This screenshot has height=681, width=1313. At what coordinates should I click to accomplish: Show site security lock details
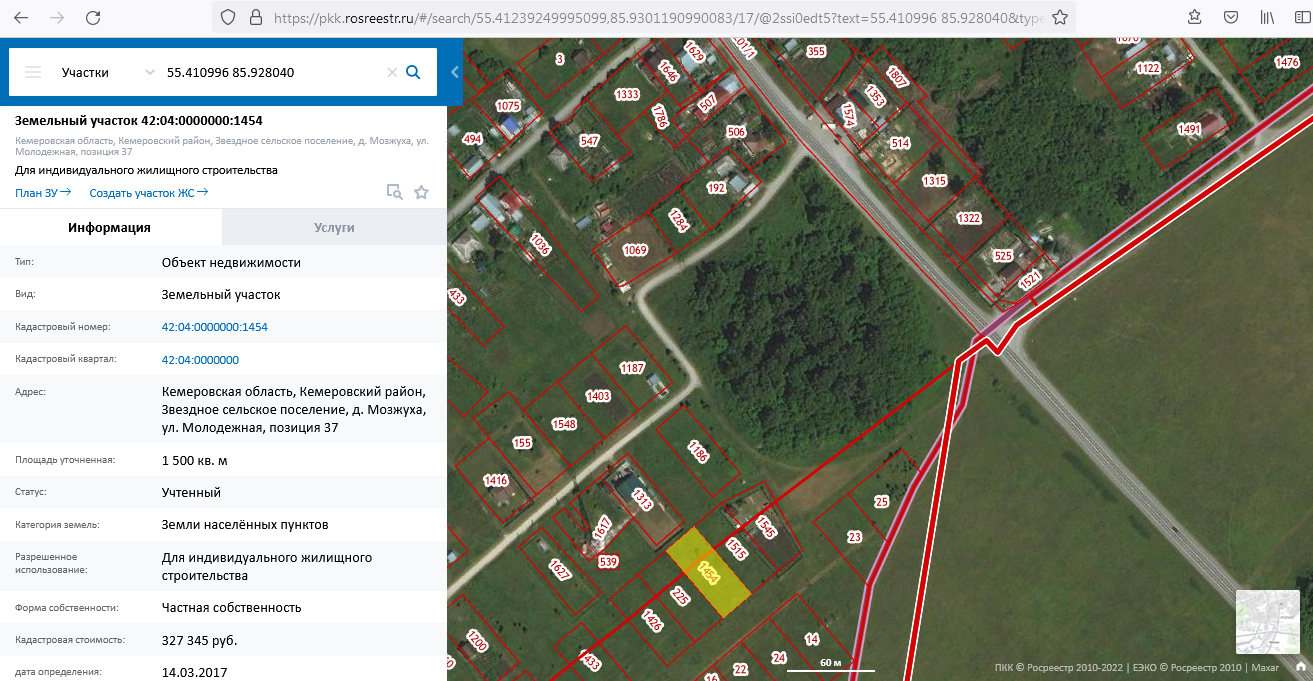point(254,18)
